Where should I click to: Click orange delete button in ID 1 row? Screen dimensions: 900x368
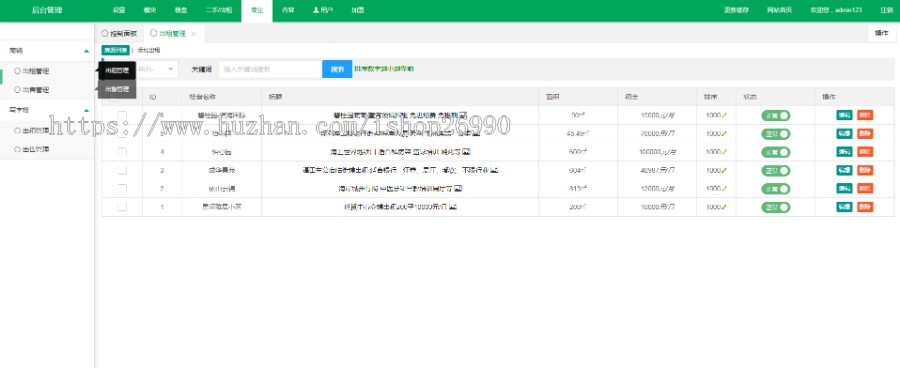tap(865, 207)
